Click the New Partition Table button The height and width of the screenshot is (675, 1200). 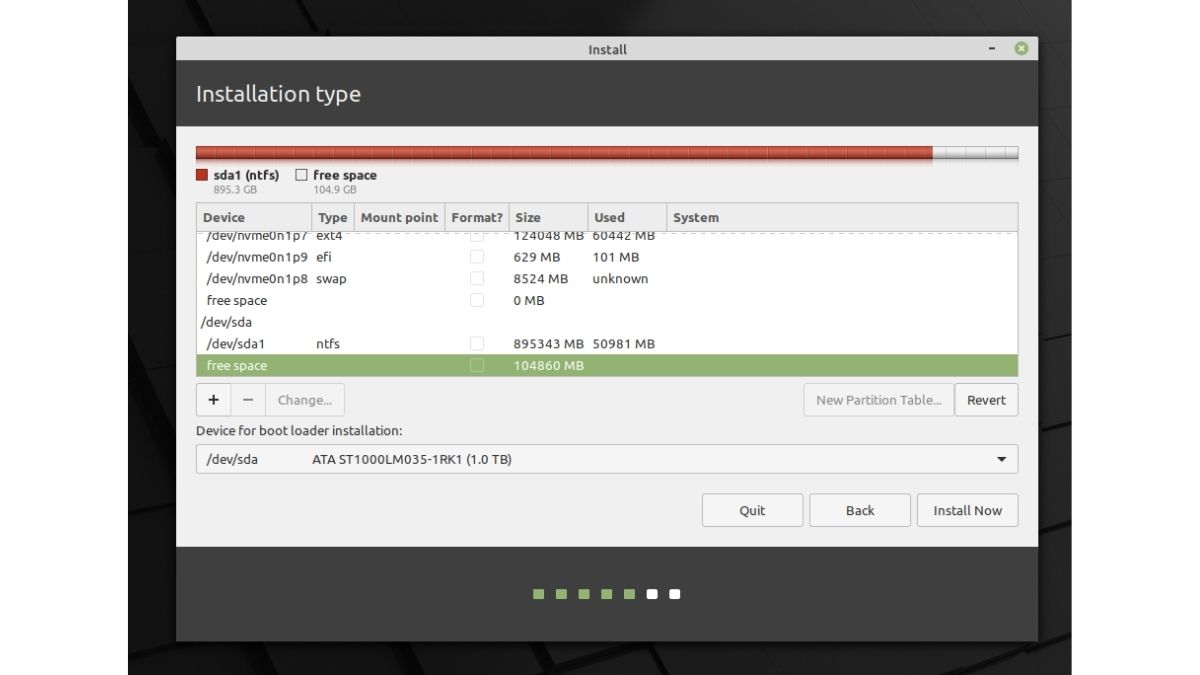click(878, 399)
